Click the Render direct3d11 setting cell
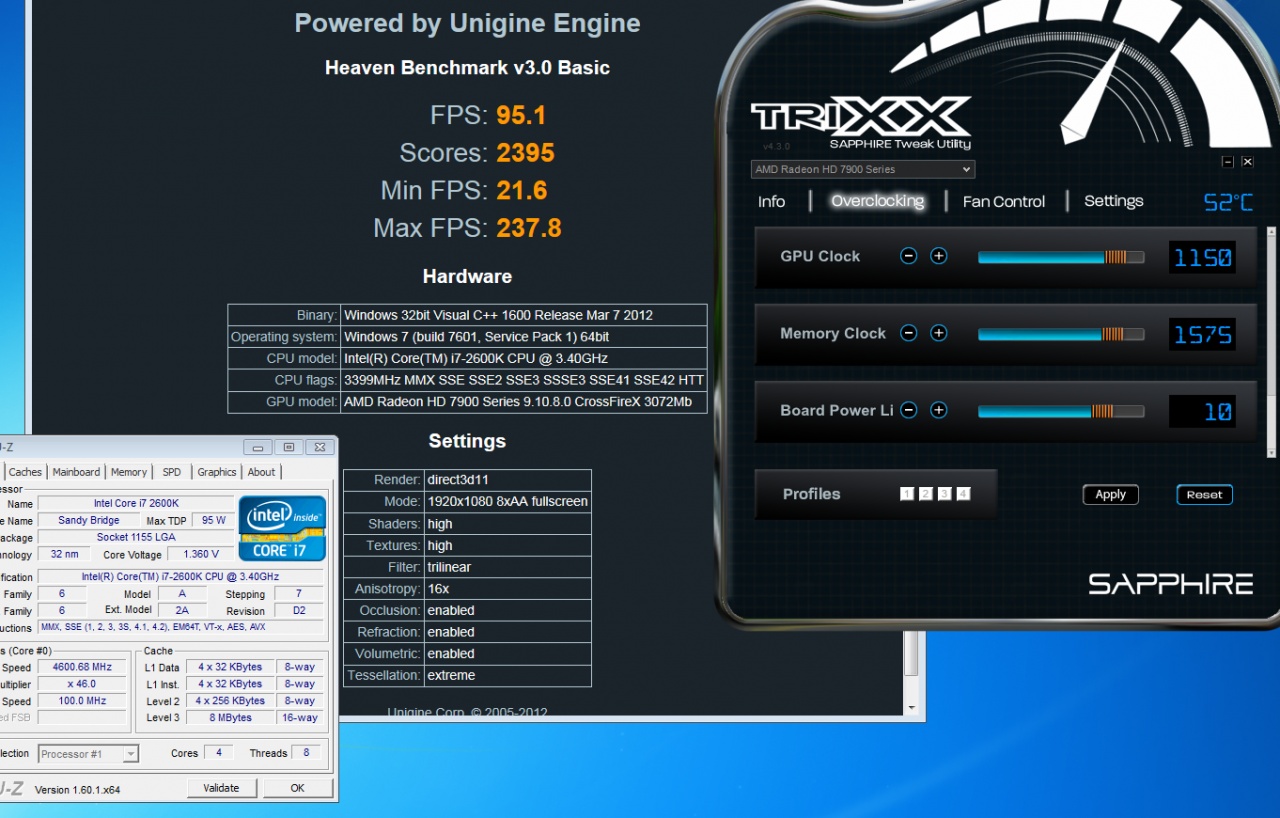The width and height of the screenshot is (1280, 818). [507, 480]
